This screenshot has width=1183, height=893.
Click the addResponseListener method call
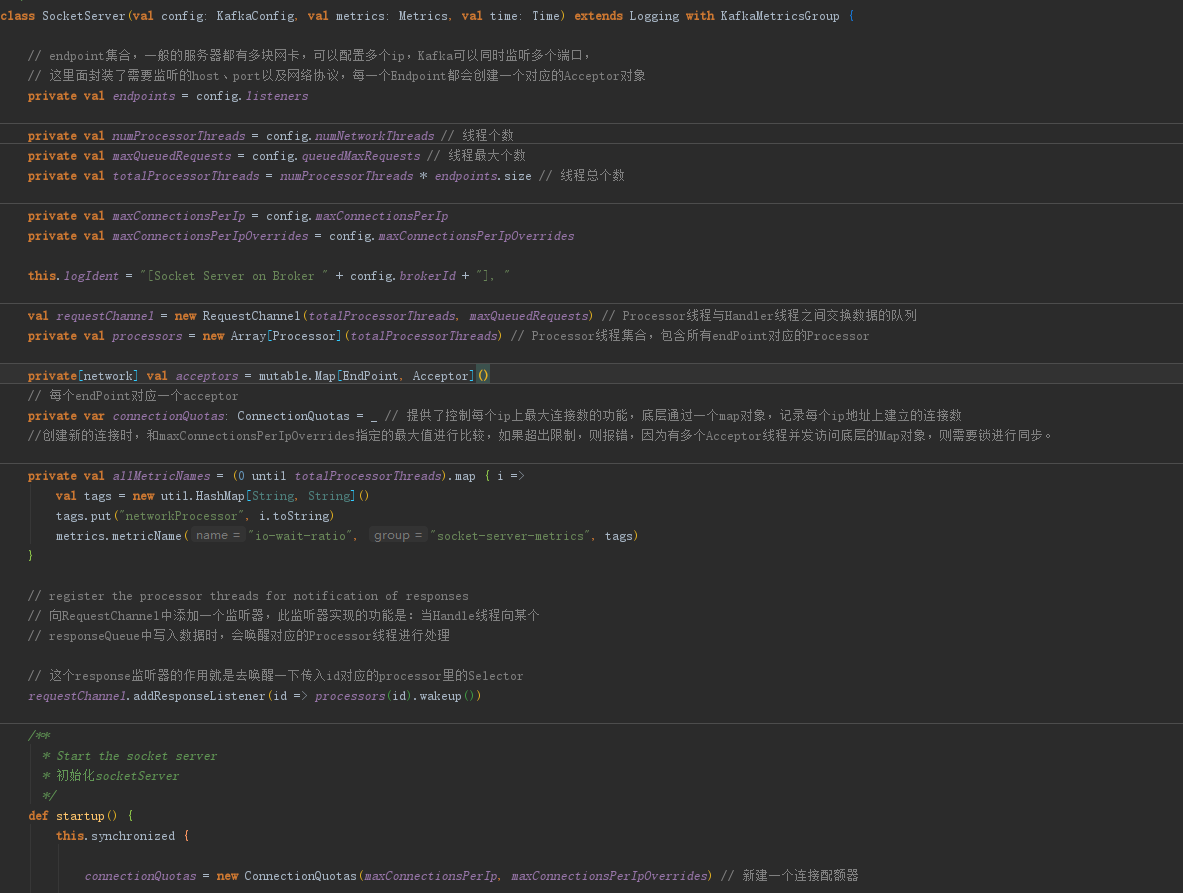(199, 696)
